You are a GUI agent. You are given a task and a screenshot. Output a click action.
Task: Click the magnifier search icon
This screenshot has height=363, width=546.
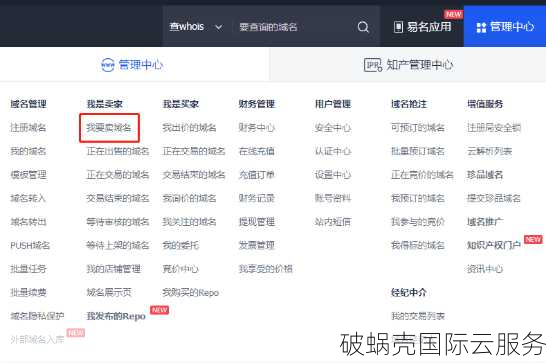point(363,27)
